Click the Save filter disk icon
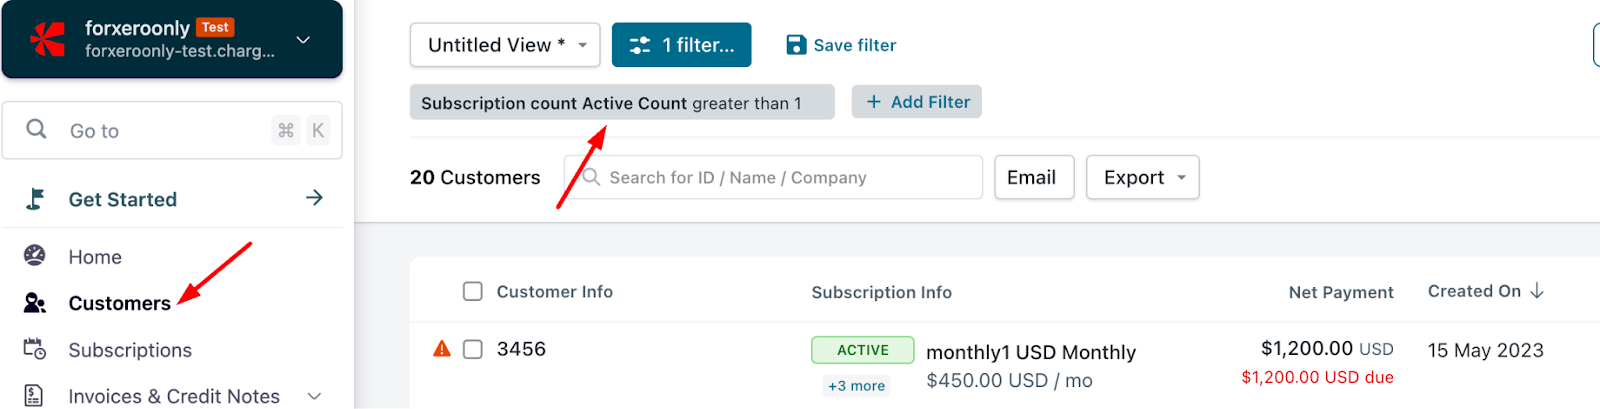 coord(796,45)
